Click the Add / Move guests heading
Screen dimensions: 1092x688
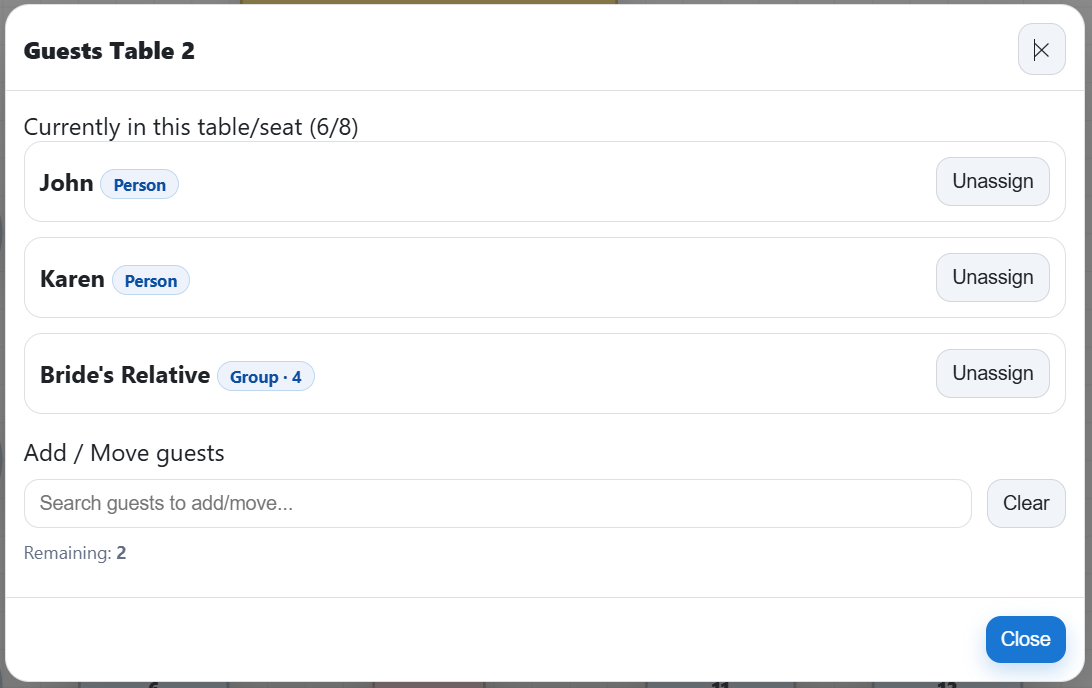(x=124, y=453)
